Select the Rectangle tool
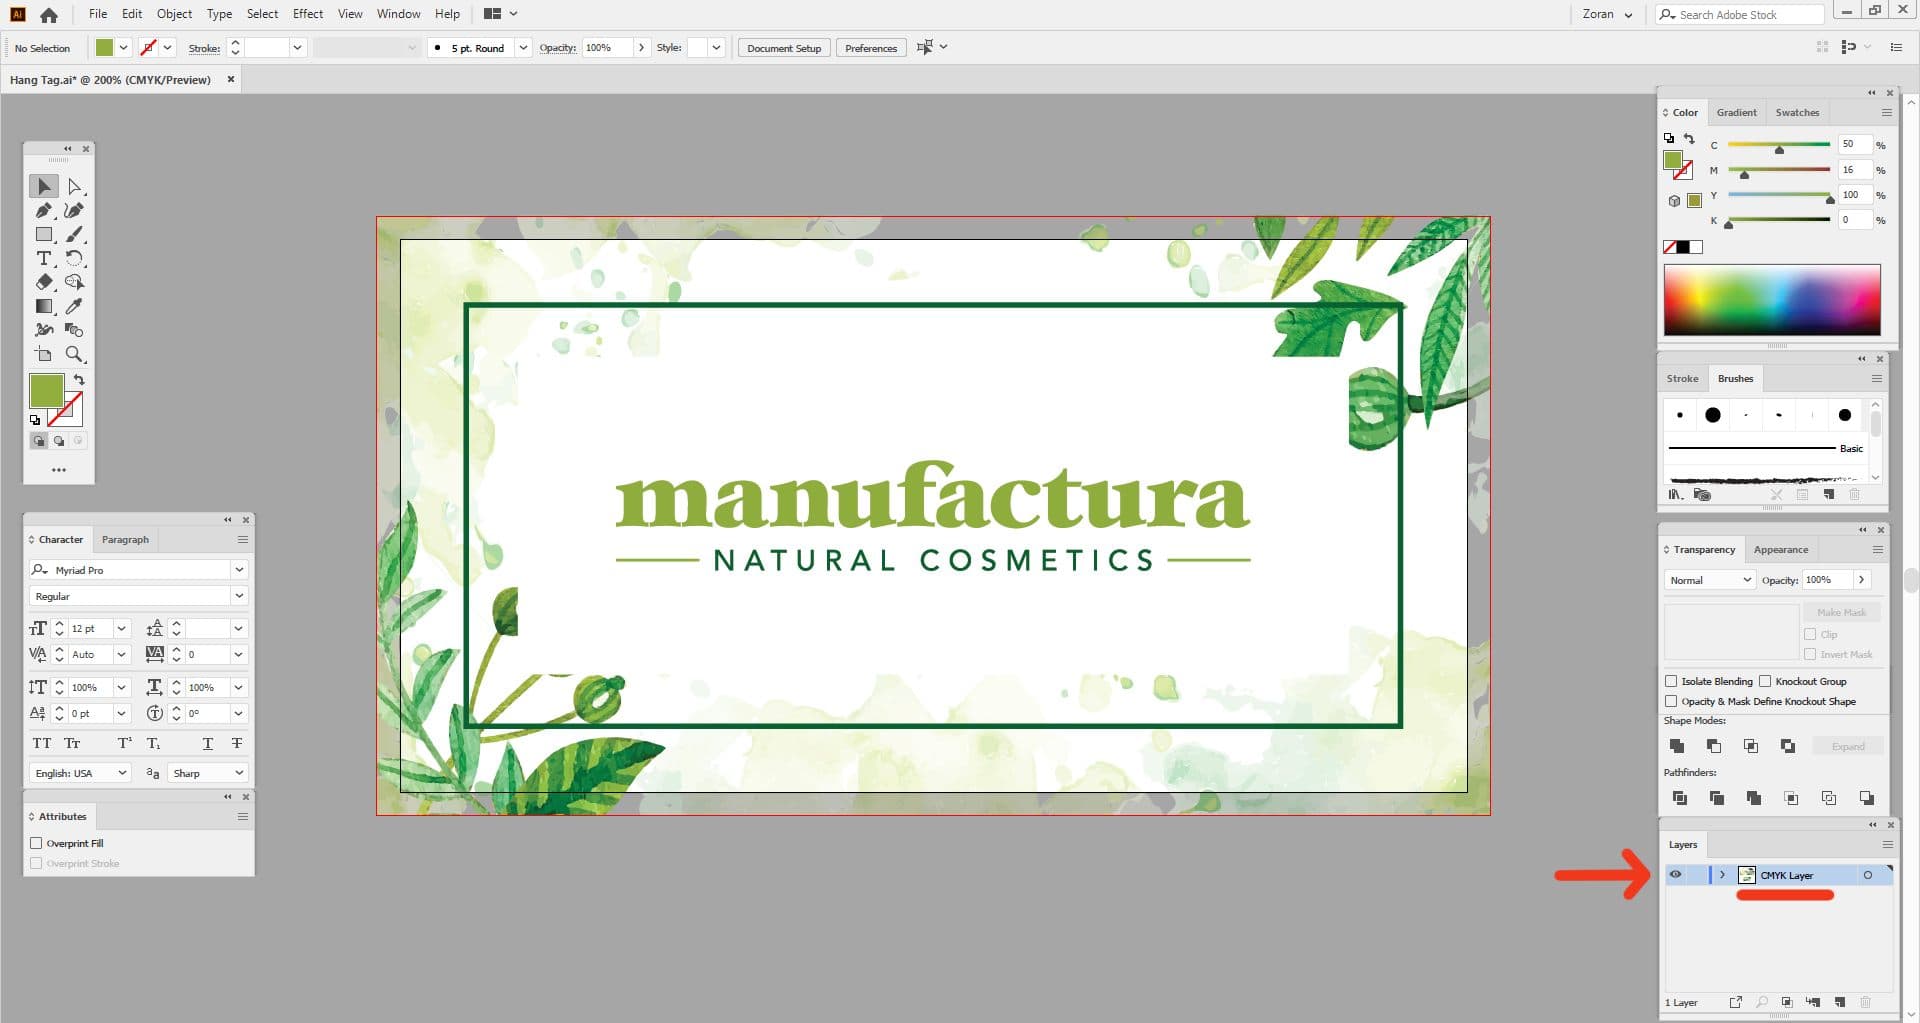Viewport: 1920px width, 1023px height. click(x=44, y=234)
